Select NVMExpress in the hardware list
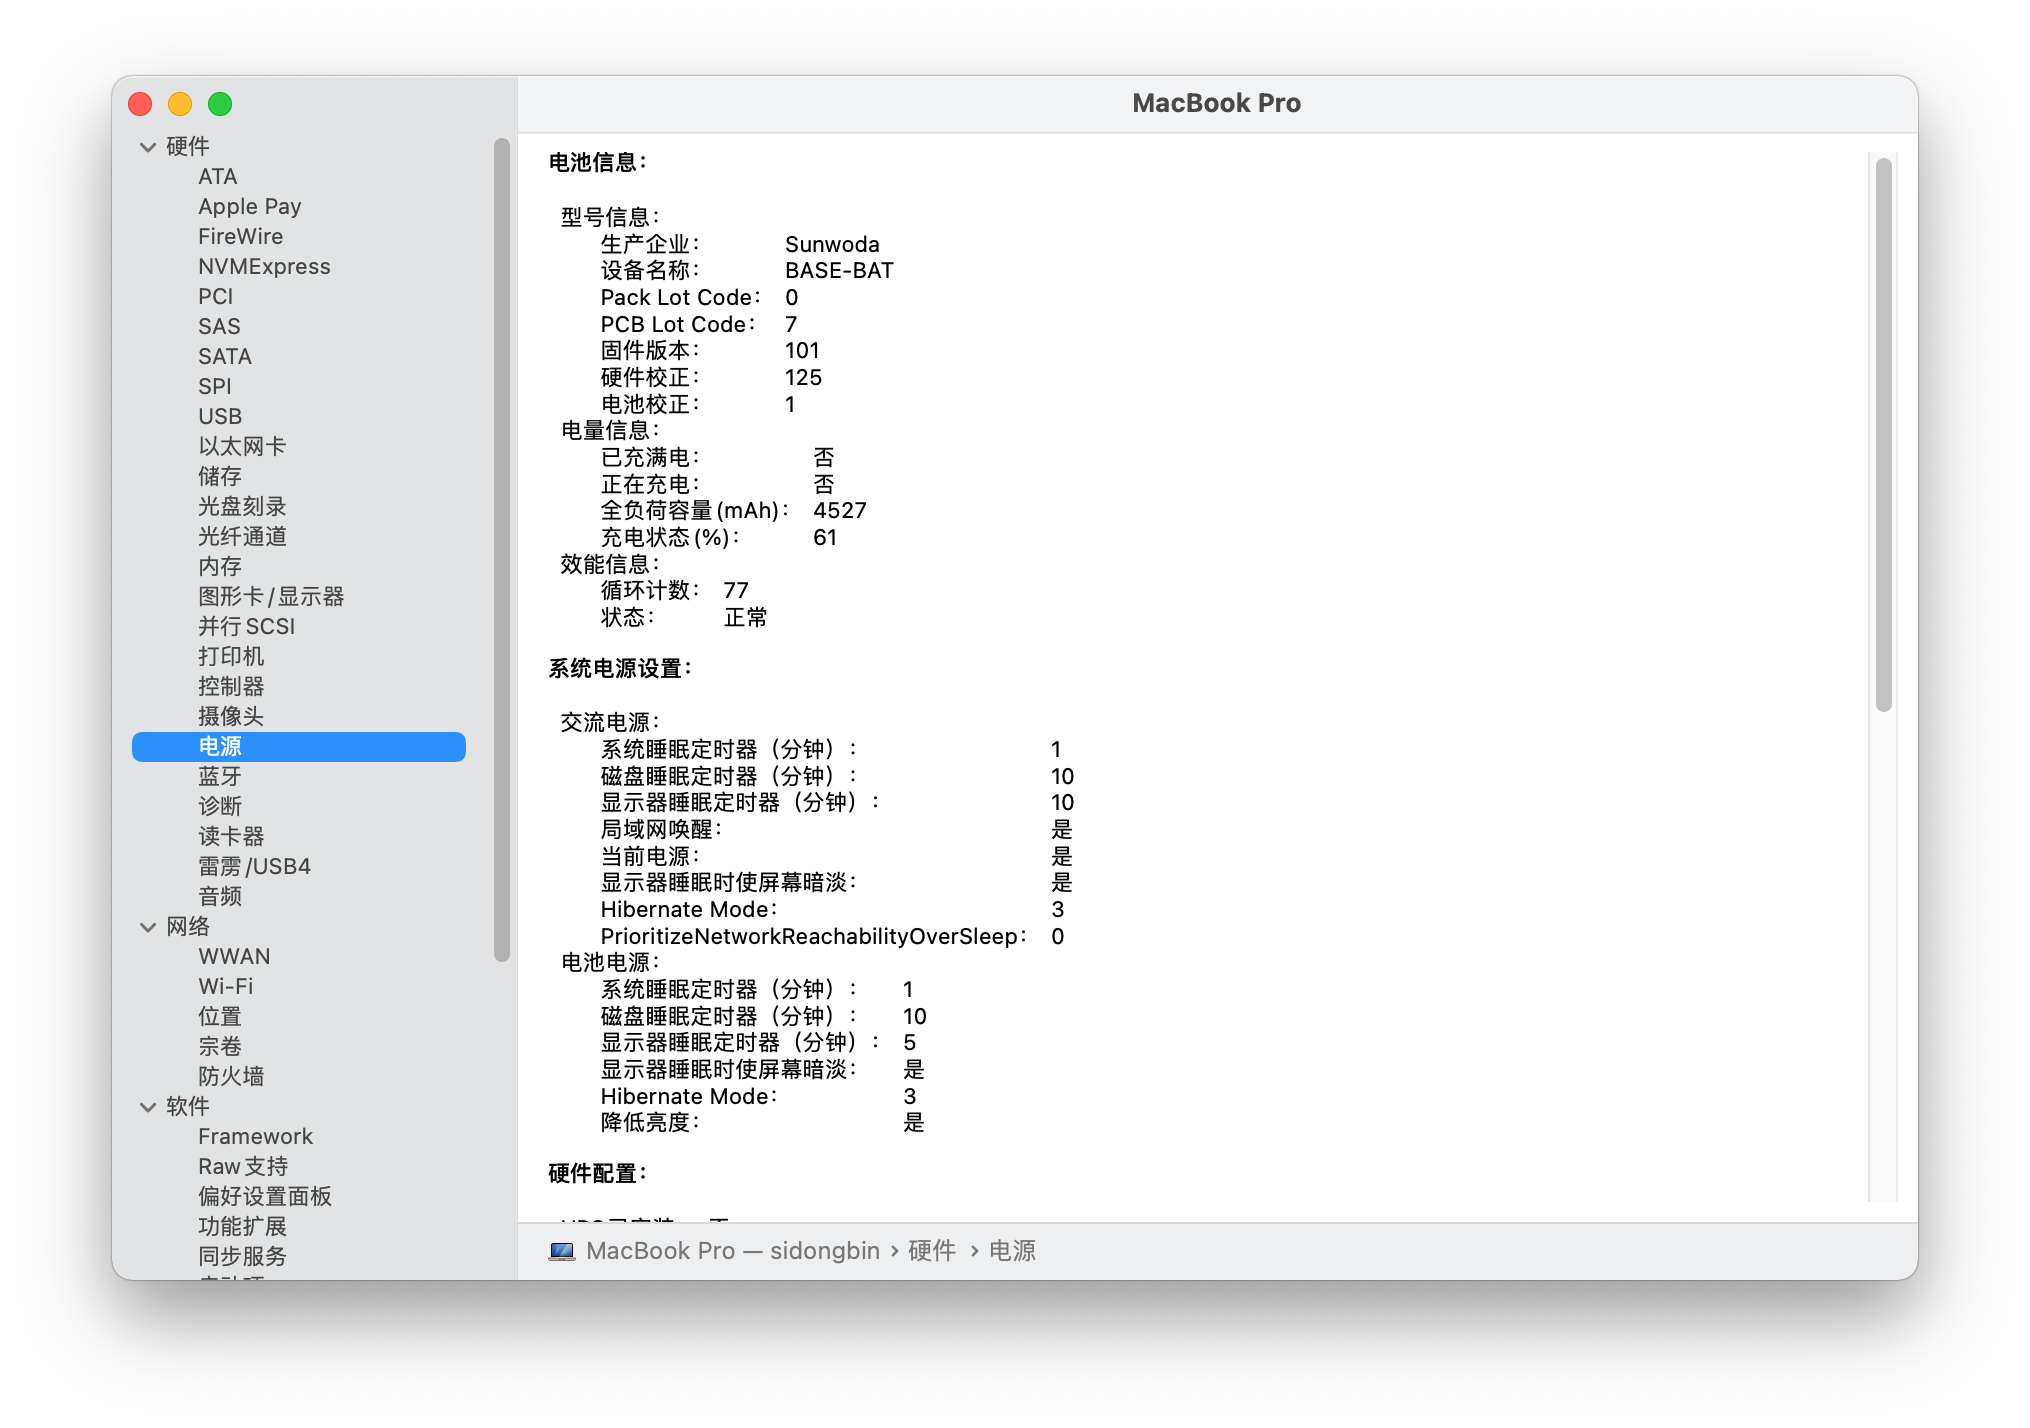The height and width of the screenshot is (1428, 2030). click(264, 266)
